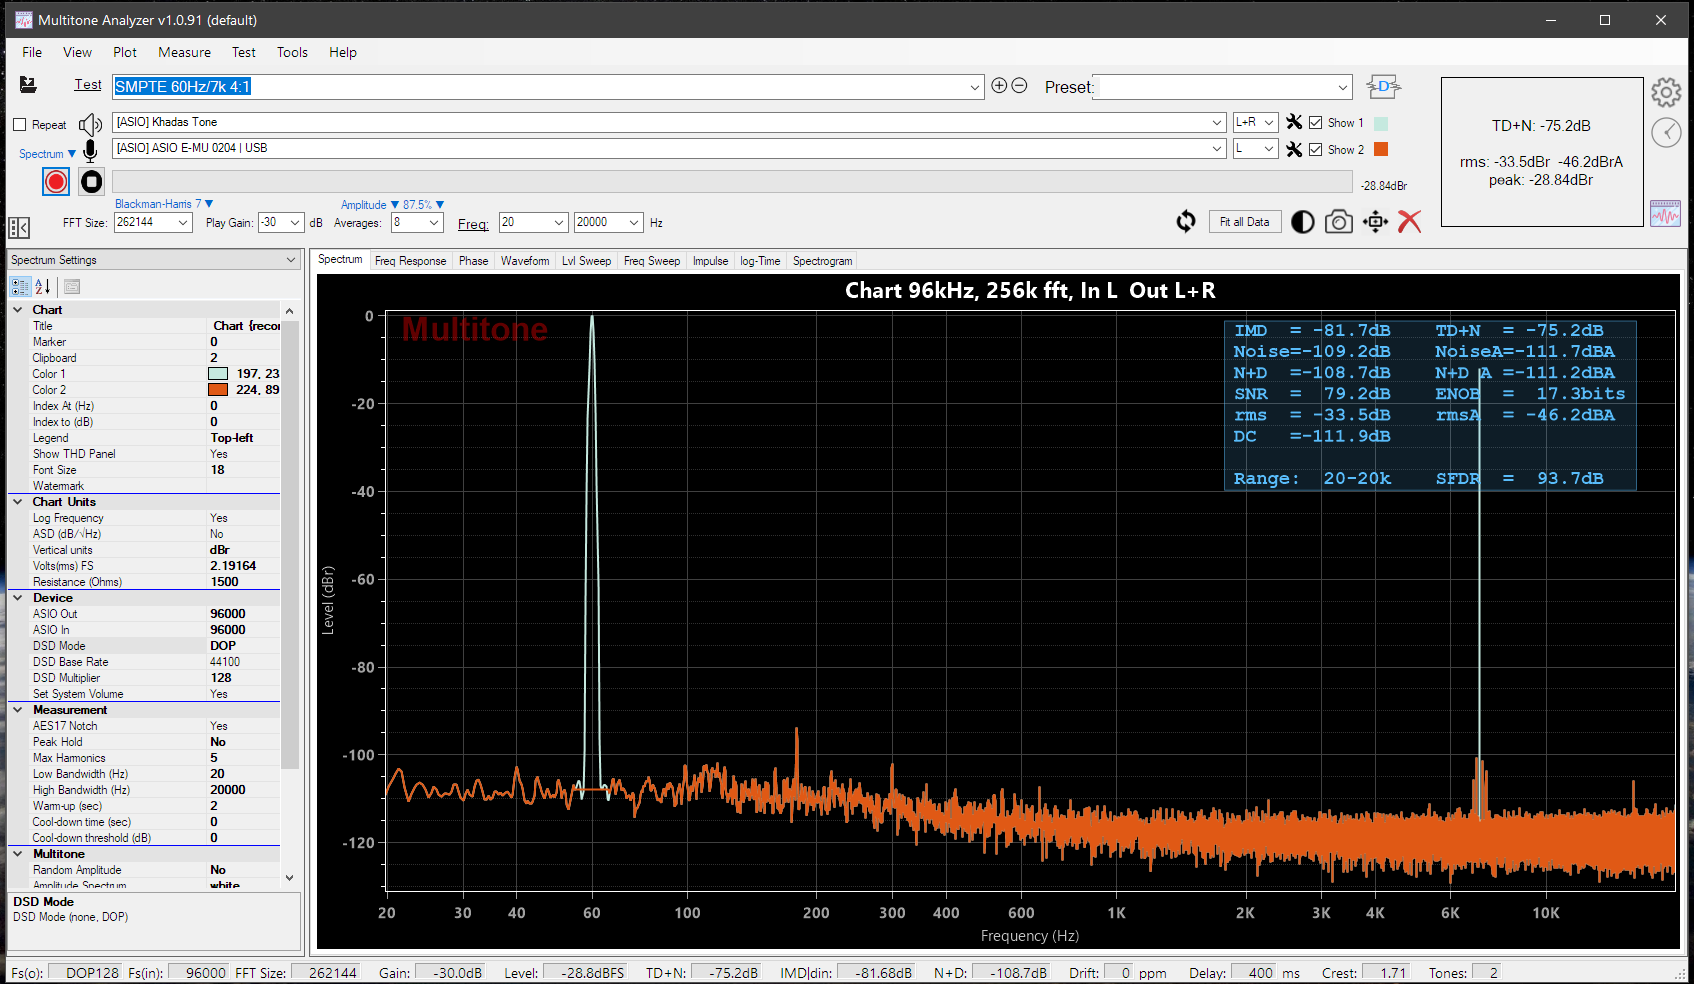Click Spectrum mode dropdown link
The width and height of the screenshot is (1694, 984).
tap(47, 154)
